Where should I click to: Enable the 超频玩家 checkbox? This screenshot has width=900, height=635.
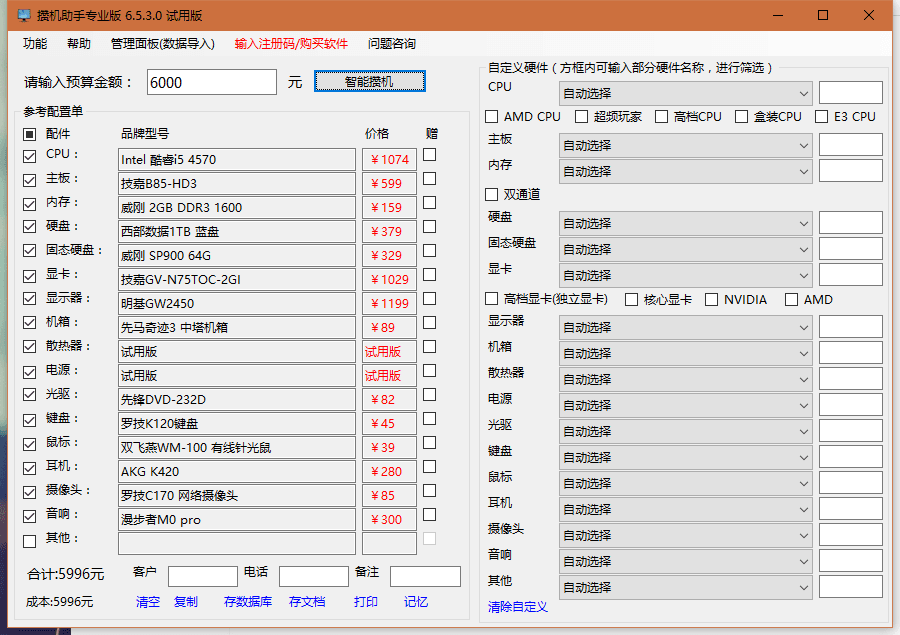click(581, 117)
